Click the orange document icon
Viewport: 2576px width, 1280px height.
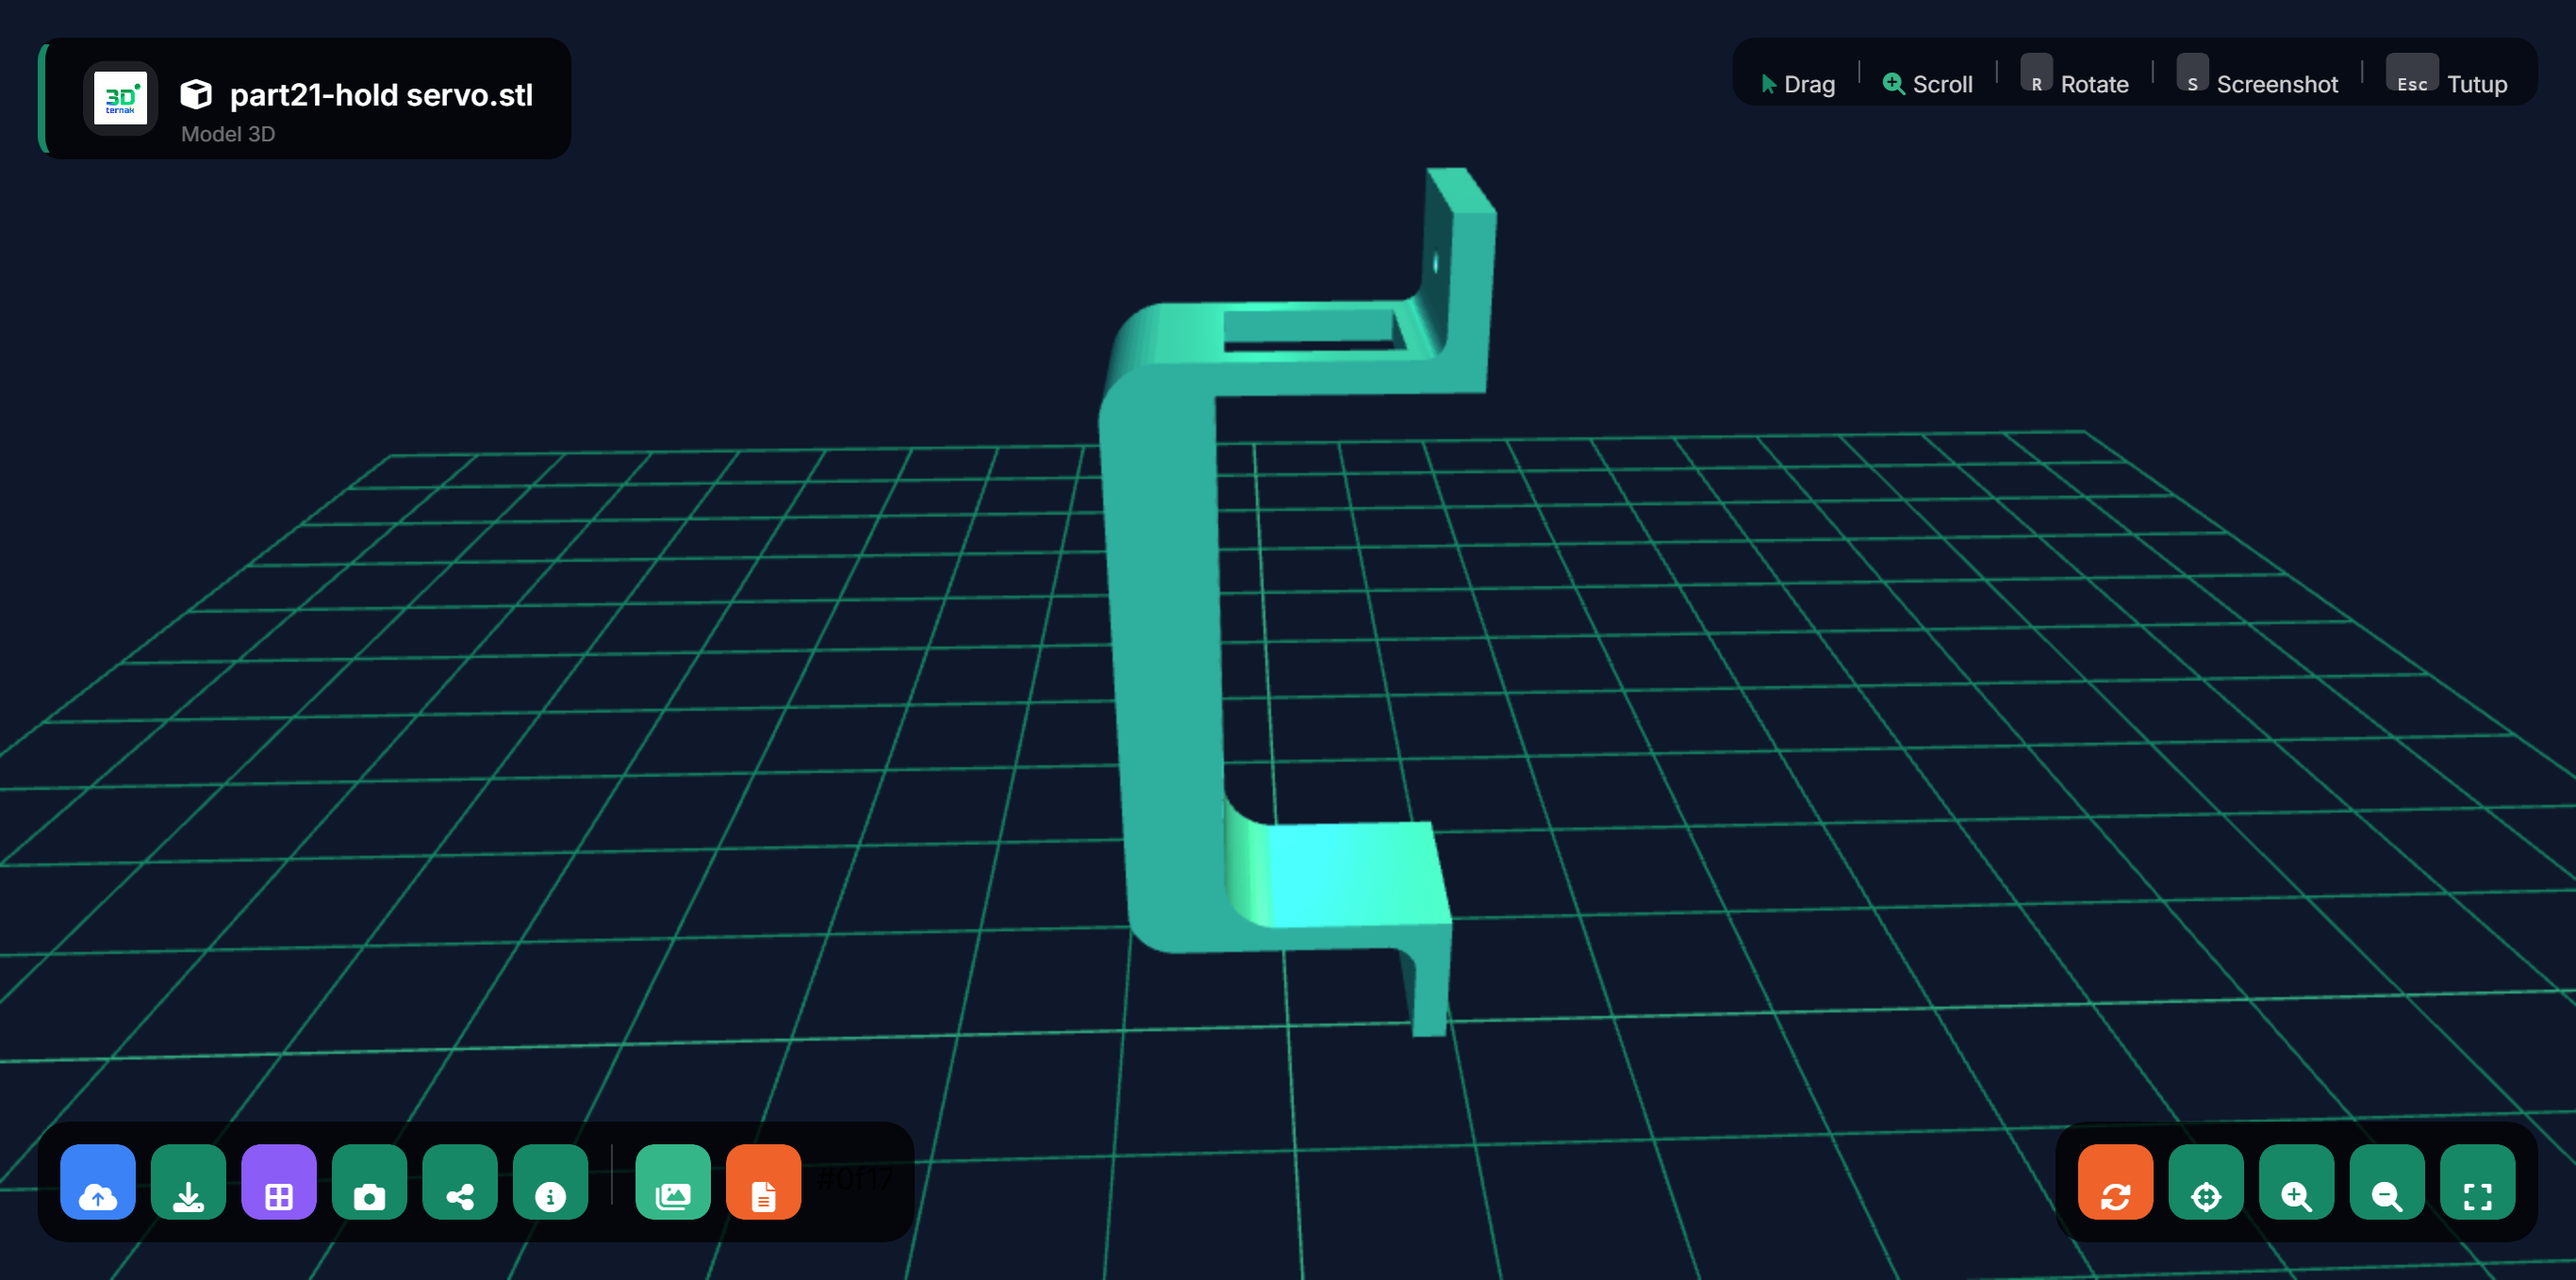(x=764, y=1182)
